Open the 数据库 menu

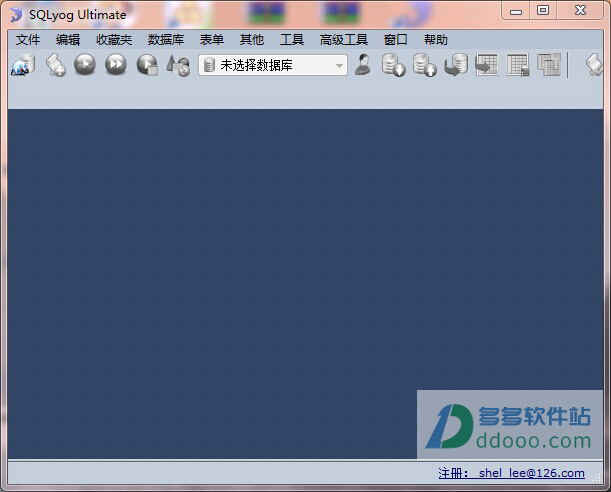166,40
